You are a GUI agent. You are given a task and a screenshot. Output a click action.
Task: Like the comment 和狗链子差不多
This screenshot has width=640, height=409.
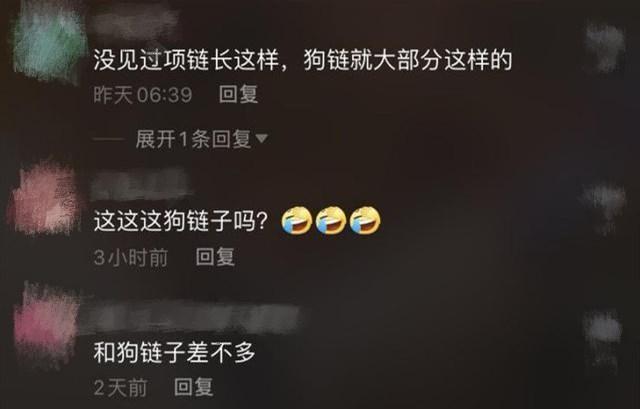click(604, 334)
